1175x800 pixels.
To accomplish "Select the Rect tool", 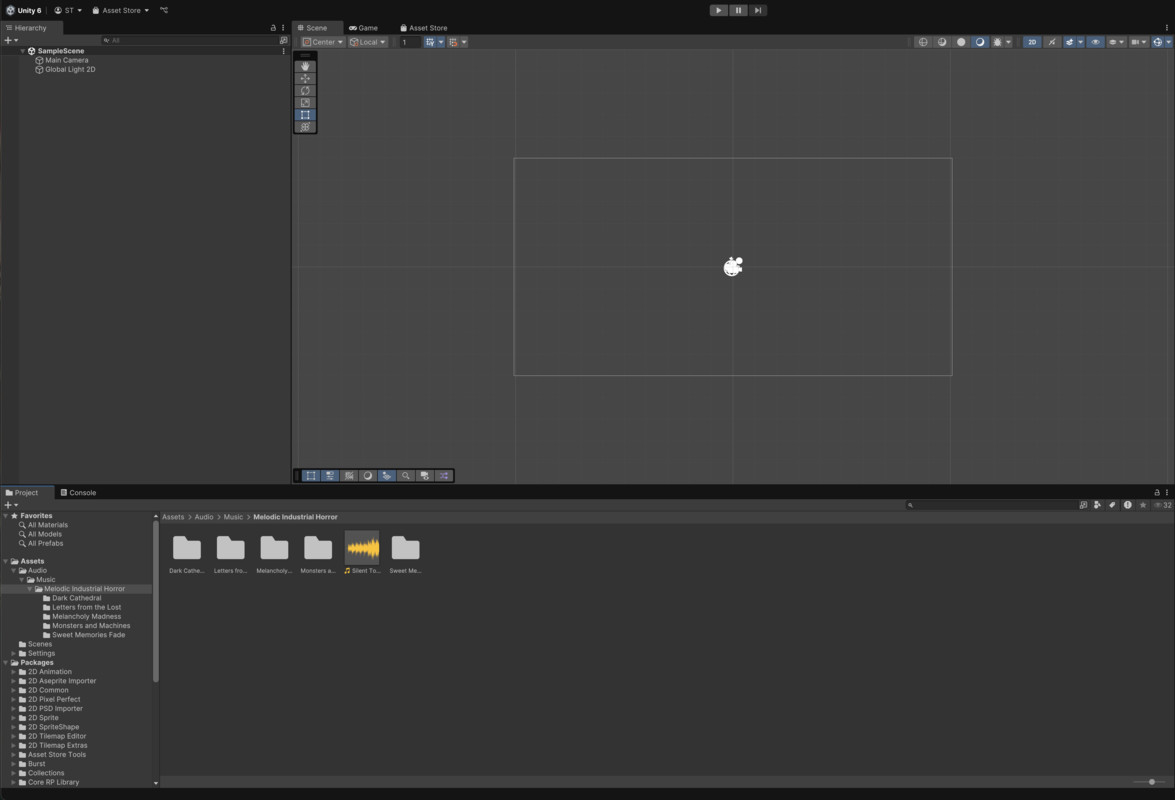I will coord(305,115).
